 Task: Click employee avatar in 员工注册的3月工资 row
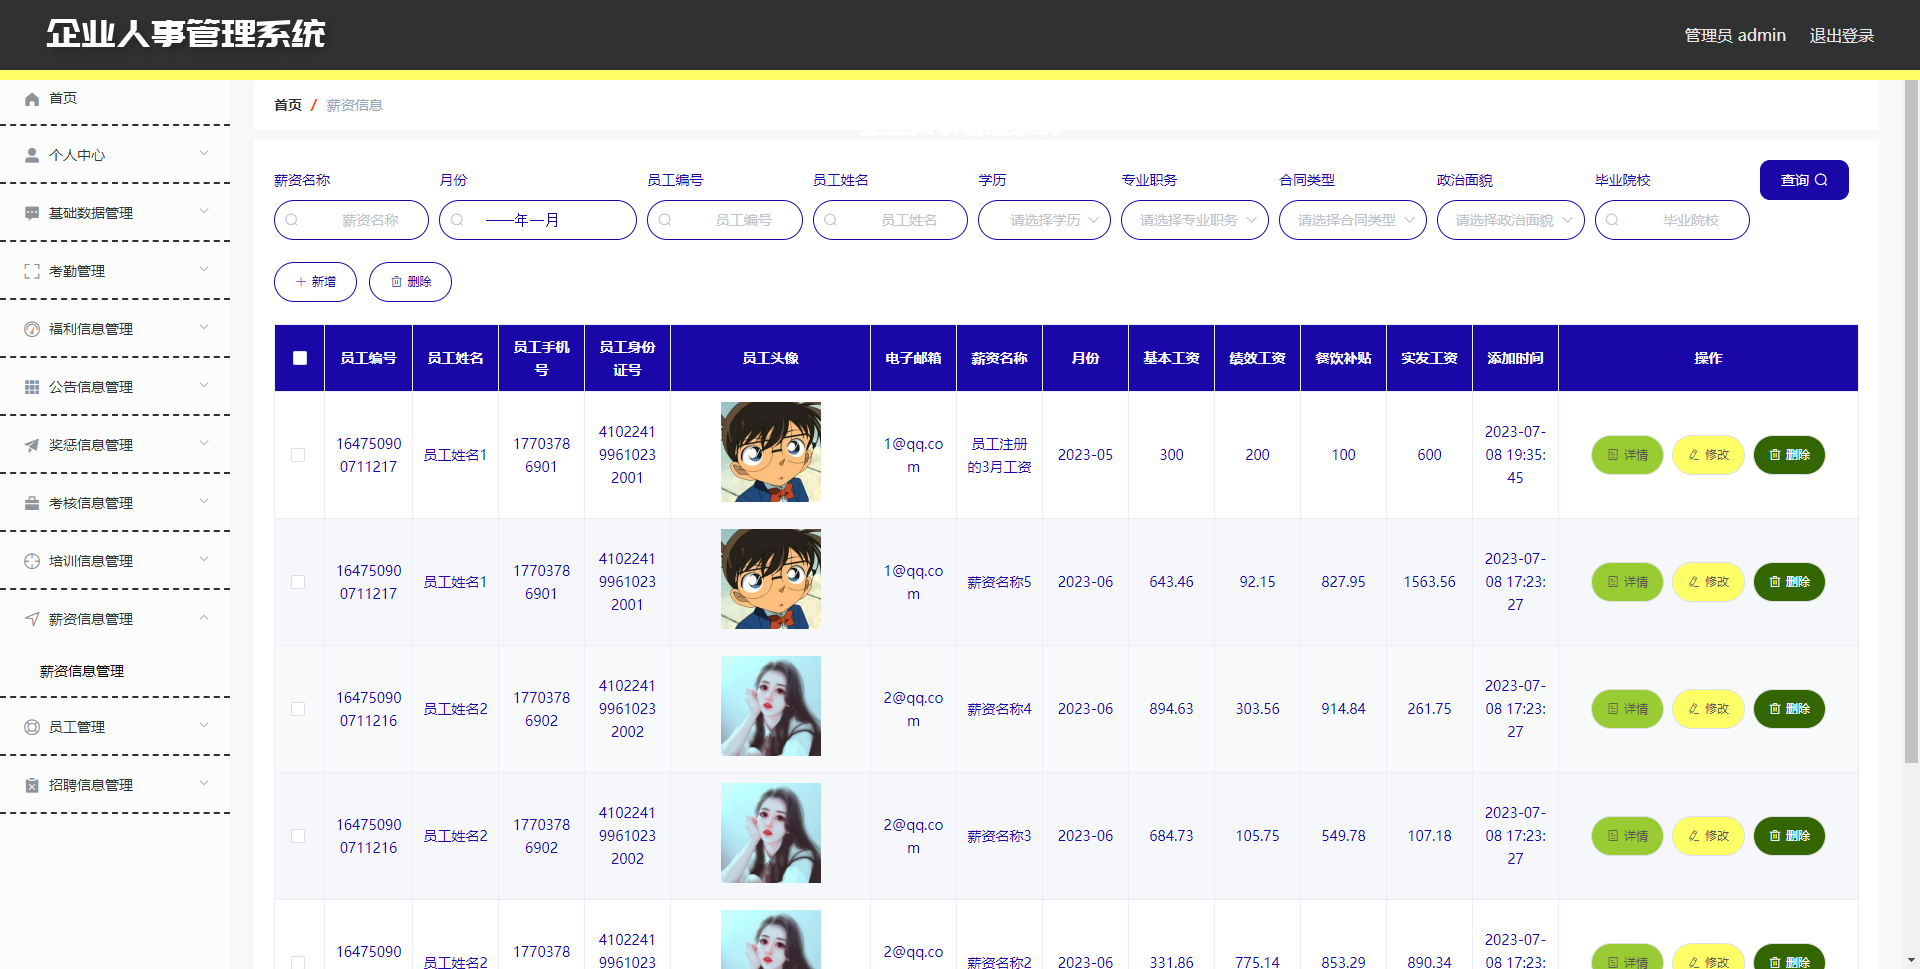click(x=771, y=452)
